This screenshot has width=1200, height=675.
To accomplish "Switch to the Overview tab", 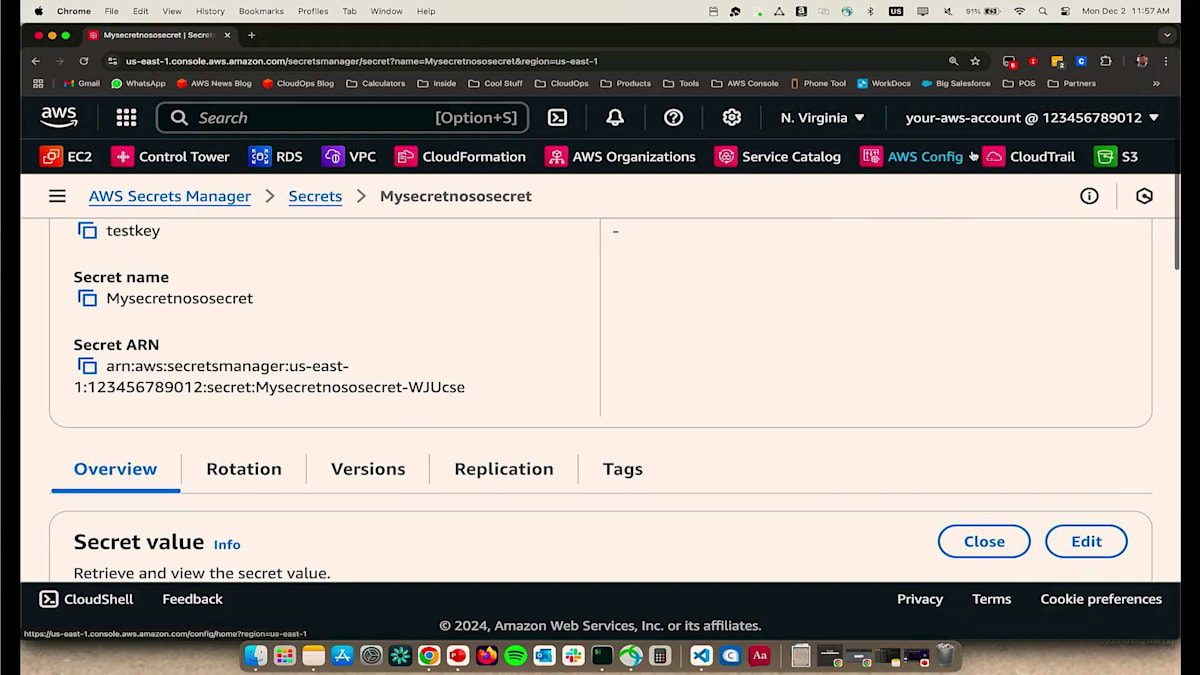I will [115, 469].
